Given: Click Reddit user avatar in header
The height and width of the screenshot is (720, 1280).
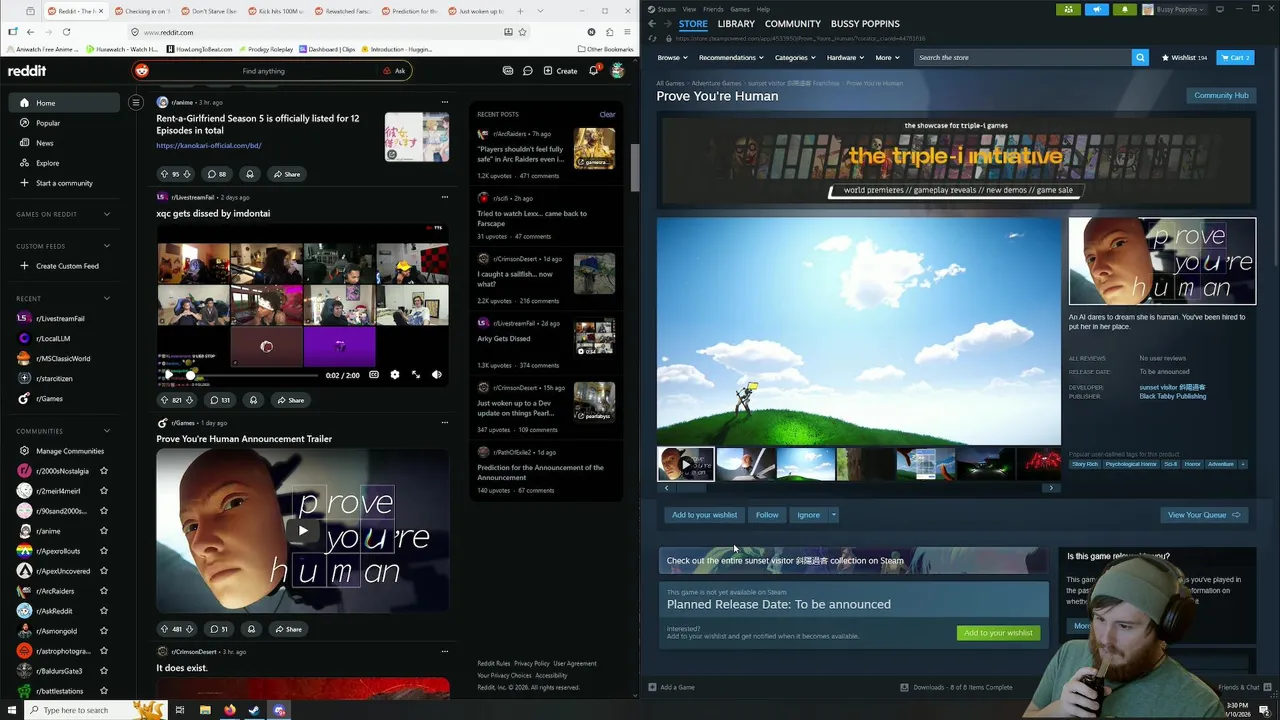Looking at the screenshot, I should pos(618,71).
